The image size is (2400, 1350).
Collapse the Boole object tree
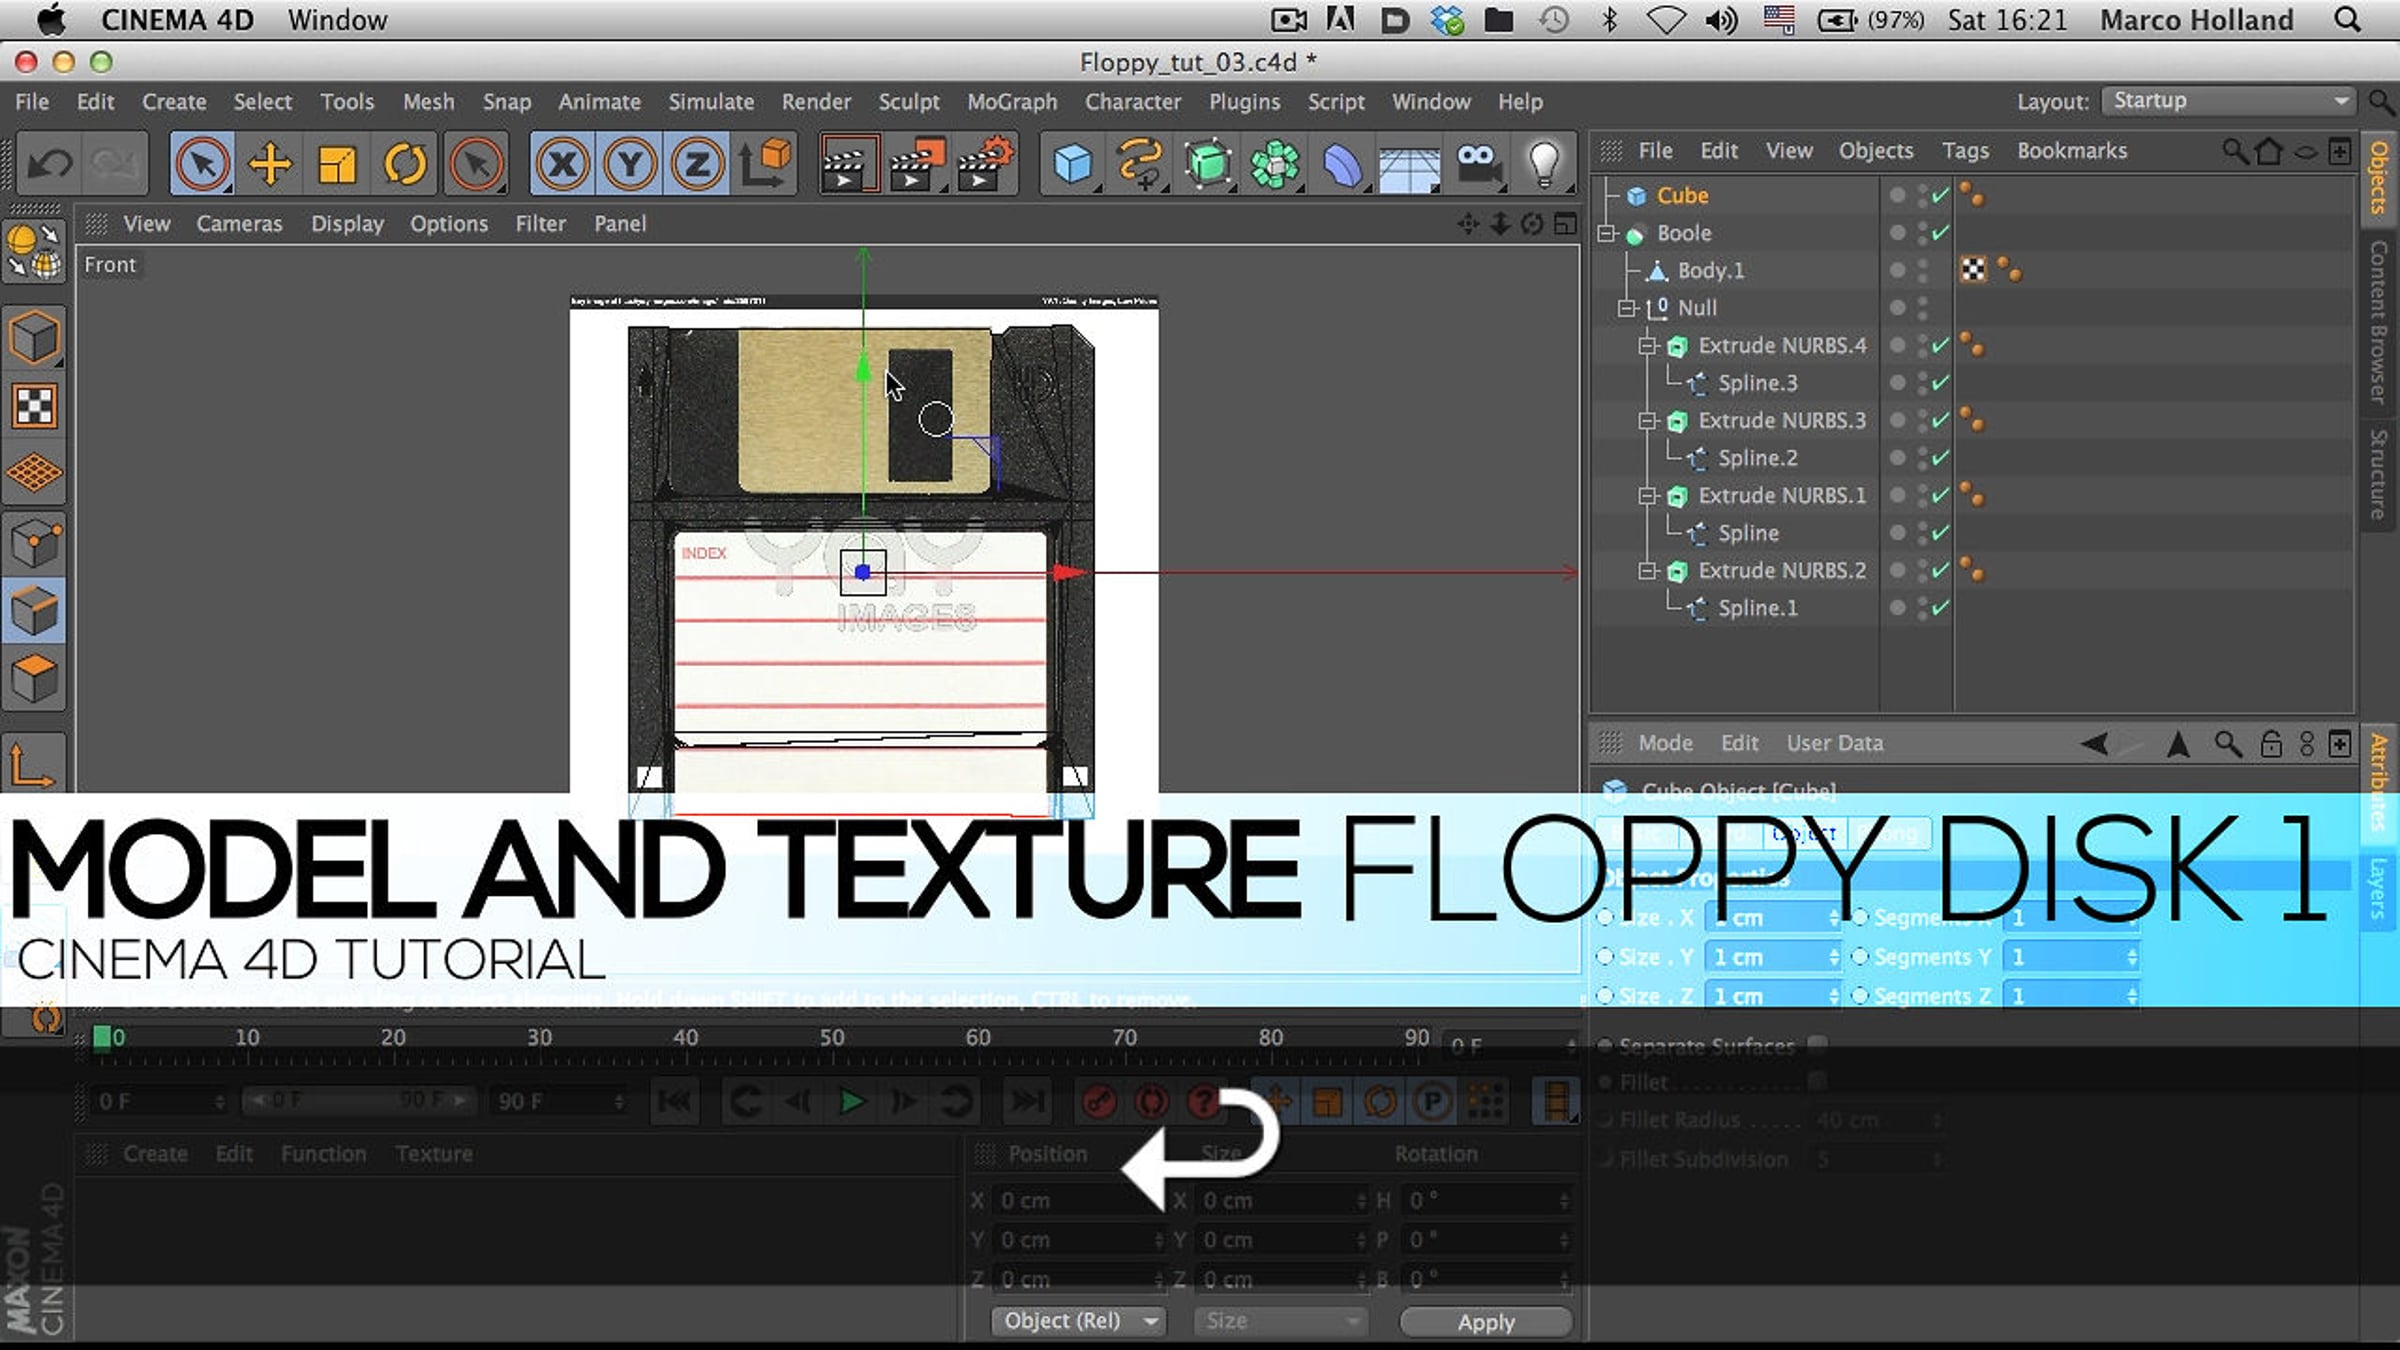[1607, 233]
